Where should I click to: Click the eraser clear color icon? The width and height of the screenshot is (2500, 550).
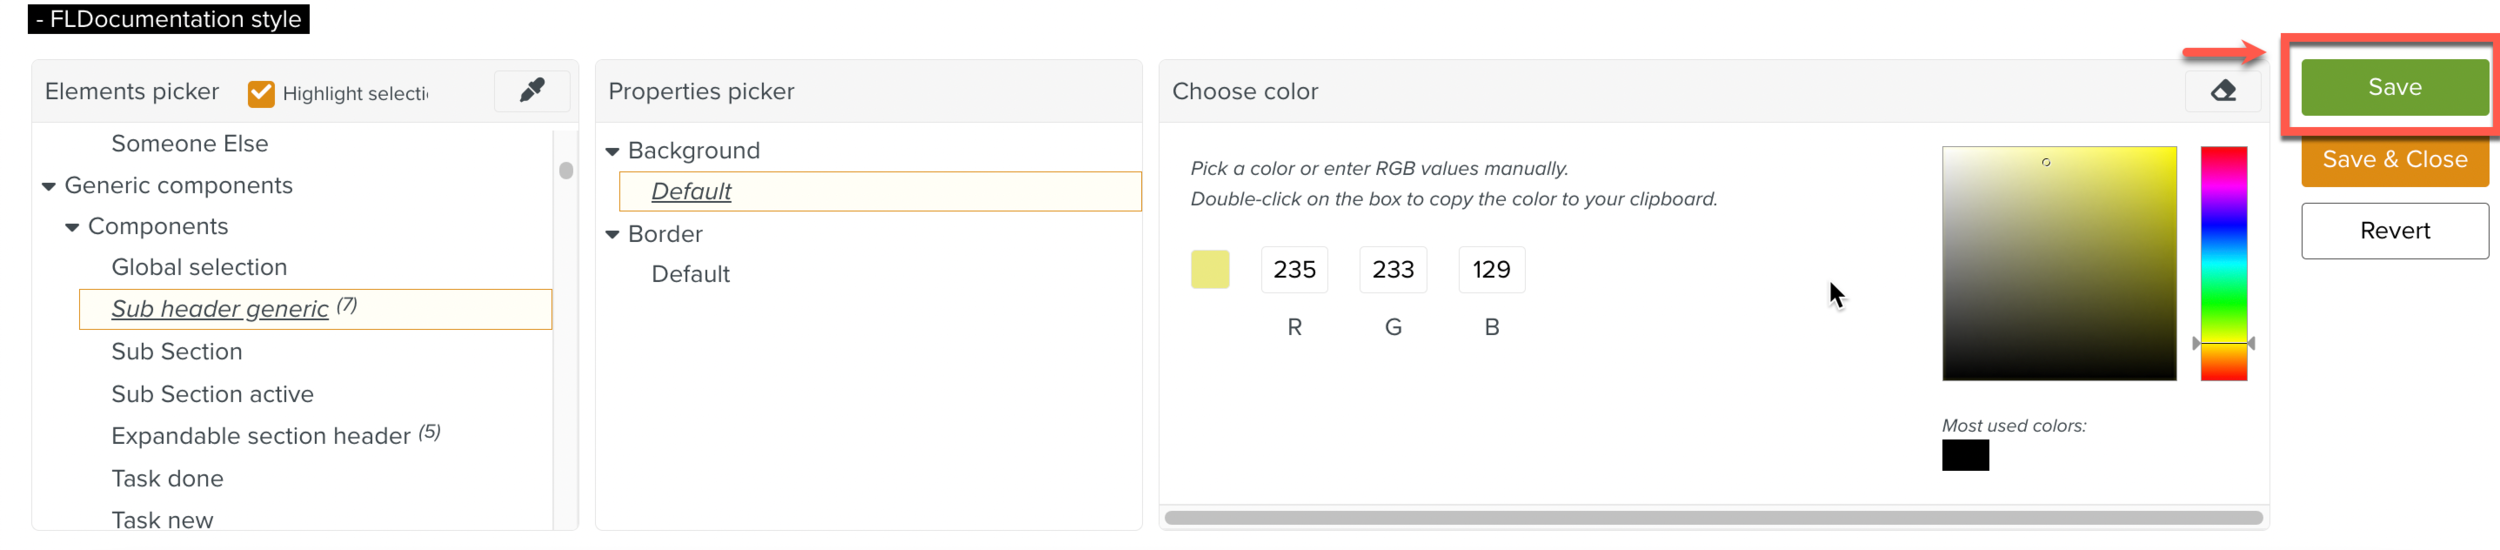point(2222,91)
